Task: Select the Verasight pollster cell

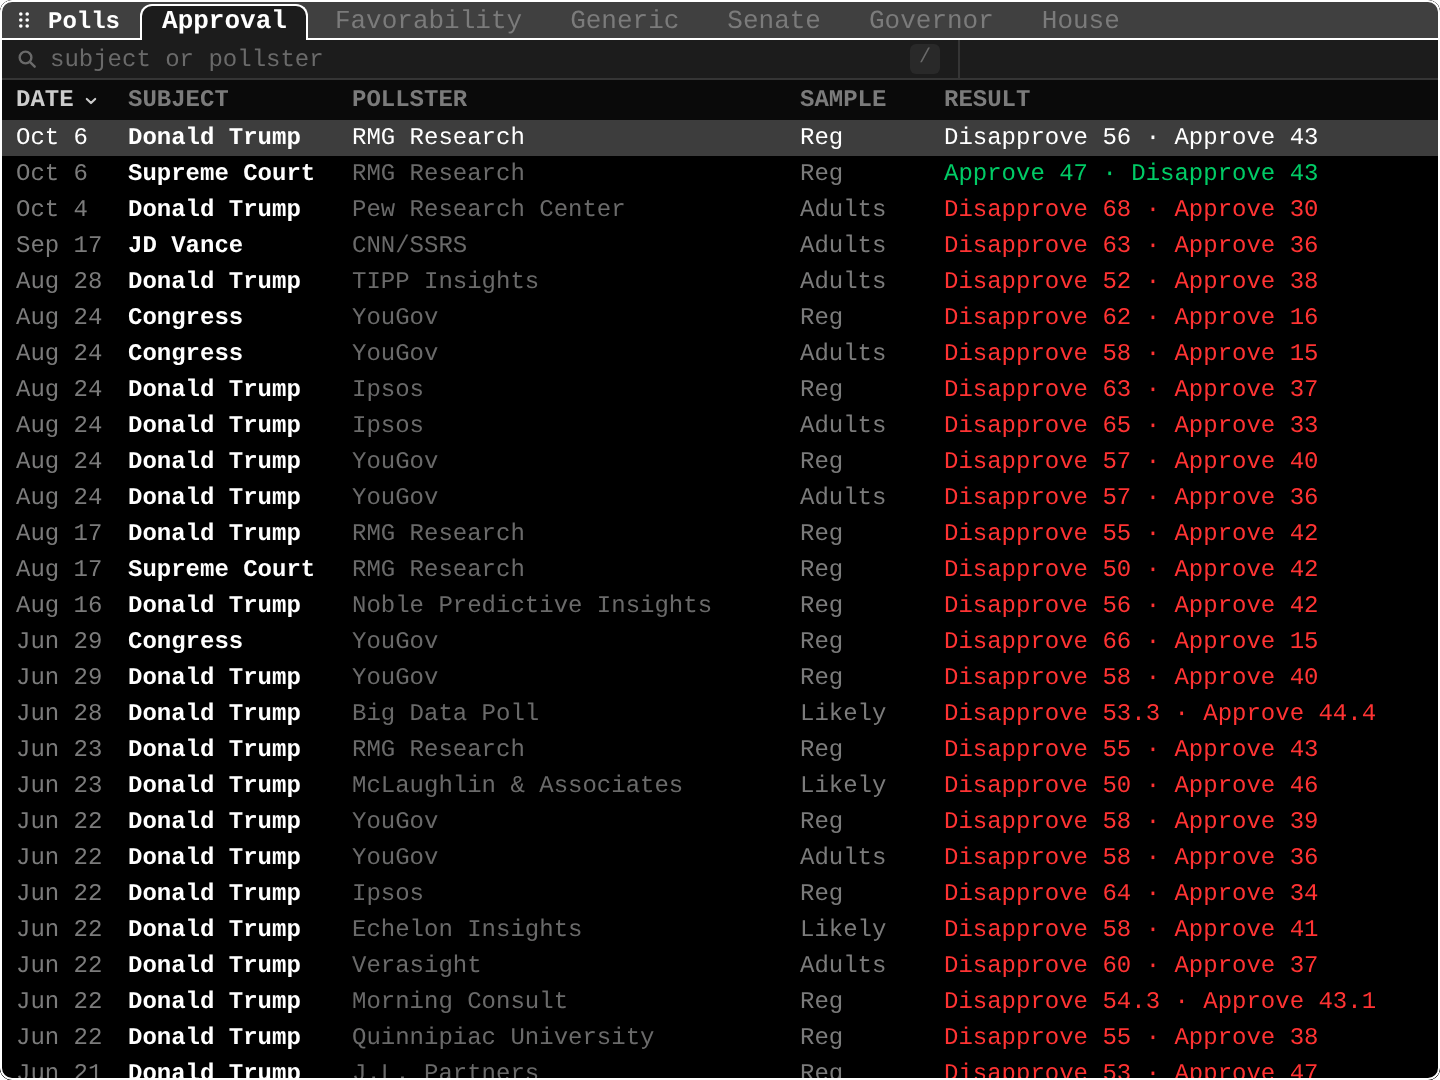Action: (x=416, y=965)
